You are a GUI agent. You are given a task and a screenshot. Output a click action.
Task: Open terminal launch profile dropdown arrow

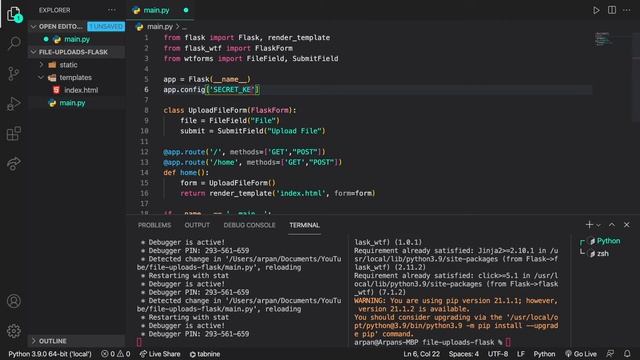pos(598,225)
